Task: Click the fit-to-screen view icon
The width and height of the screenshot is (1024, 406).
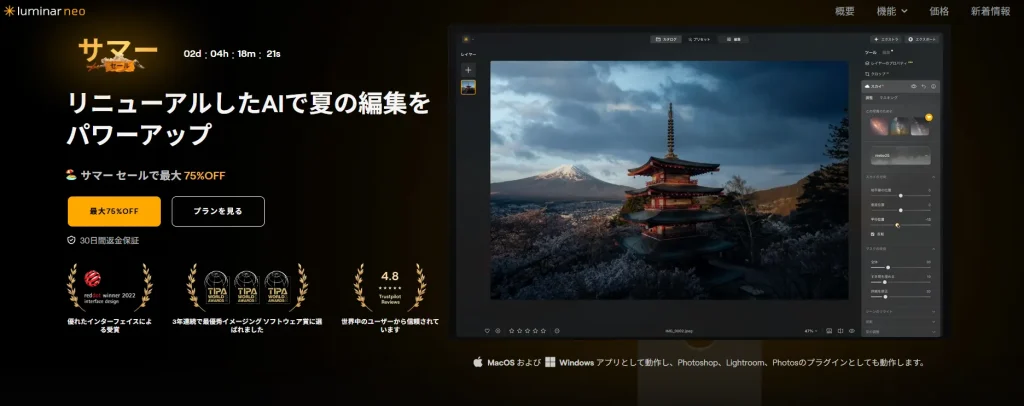Action: click(829, 331)
